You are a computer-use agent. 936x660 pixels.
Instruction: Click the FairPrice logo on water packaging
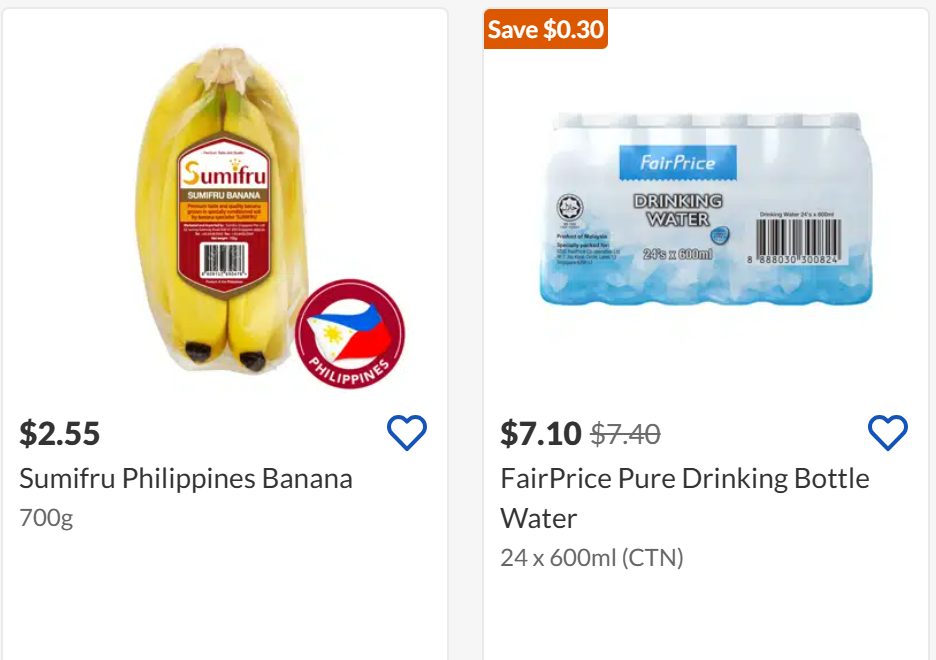677,162
